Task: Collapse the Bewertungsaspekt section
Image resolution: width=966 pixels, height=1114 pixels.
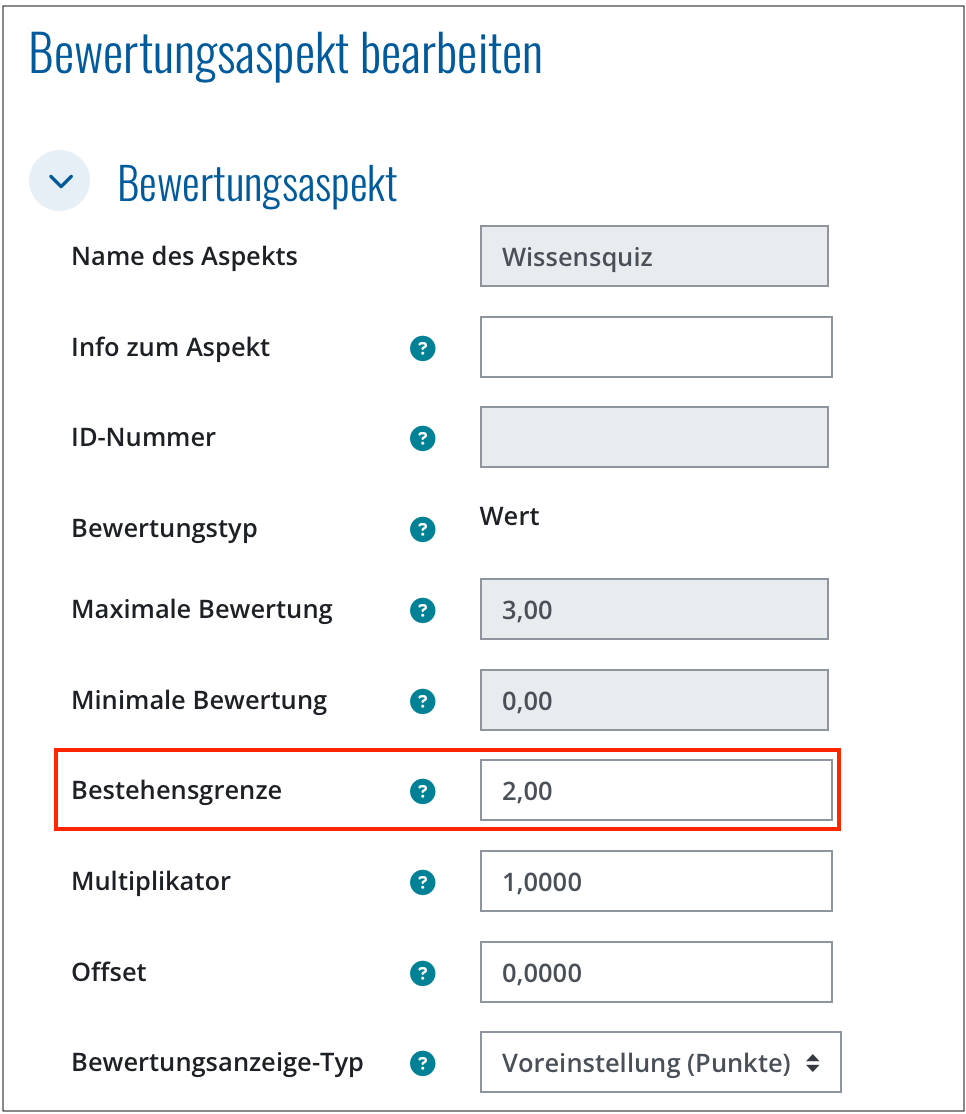Action: 59,181
